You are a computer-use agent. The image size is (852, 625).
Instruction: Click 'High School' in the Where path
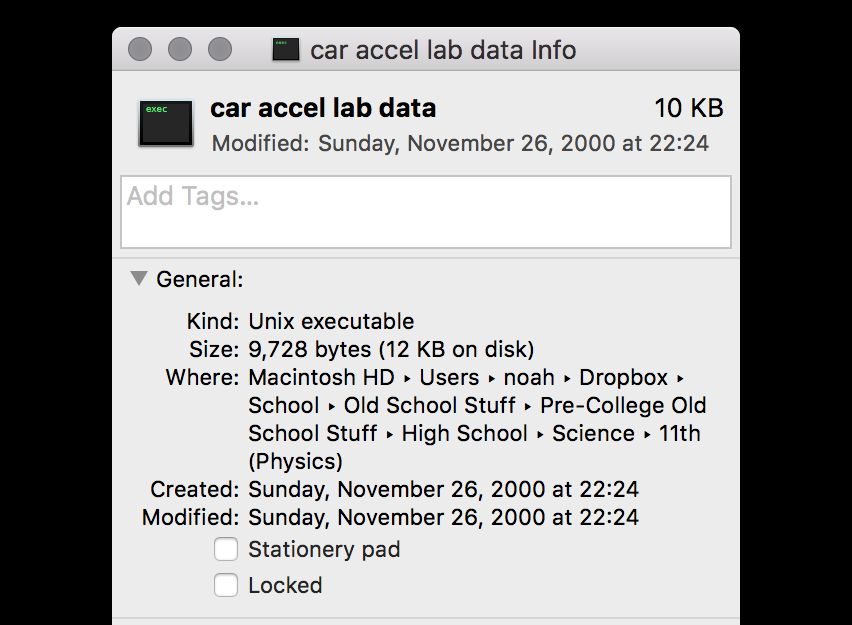pyautogui.click(x=464, y=433)
